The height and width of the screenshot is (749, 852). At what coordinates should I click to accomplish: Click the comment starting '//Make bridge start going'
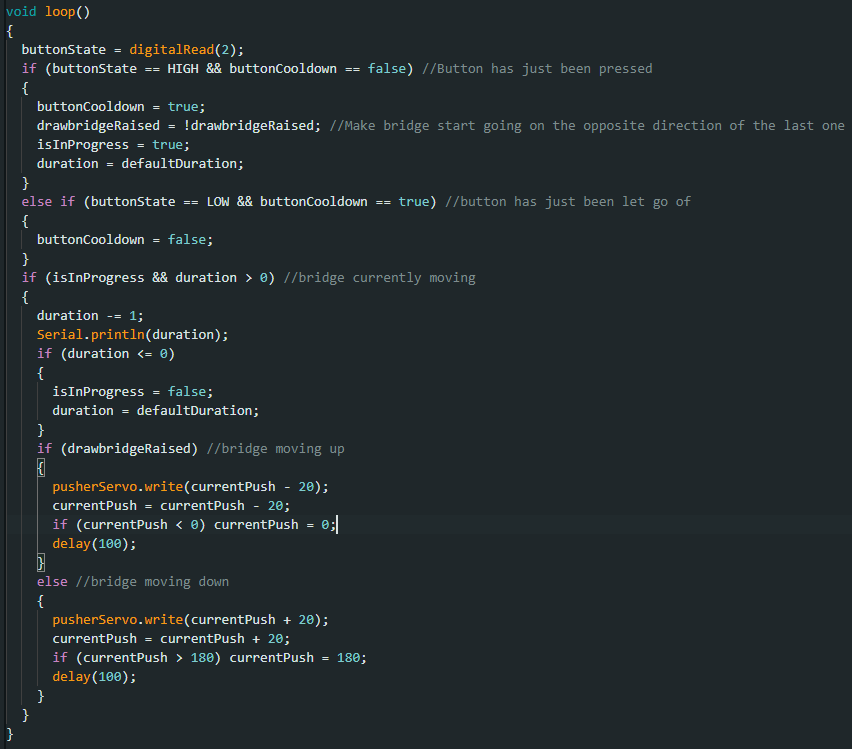[587, 126]
